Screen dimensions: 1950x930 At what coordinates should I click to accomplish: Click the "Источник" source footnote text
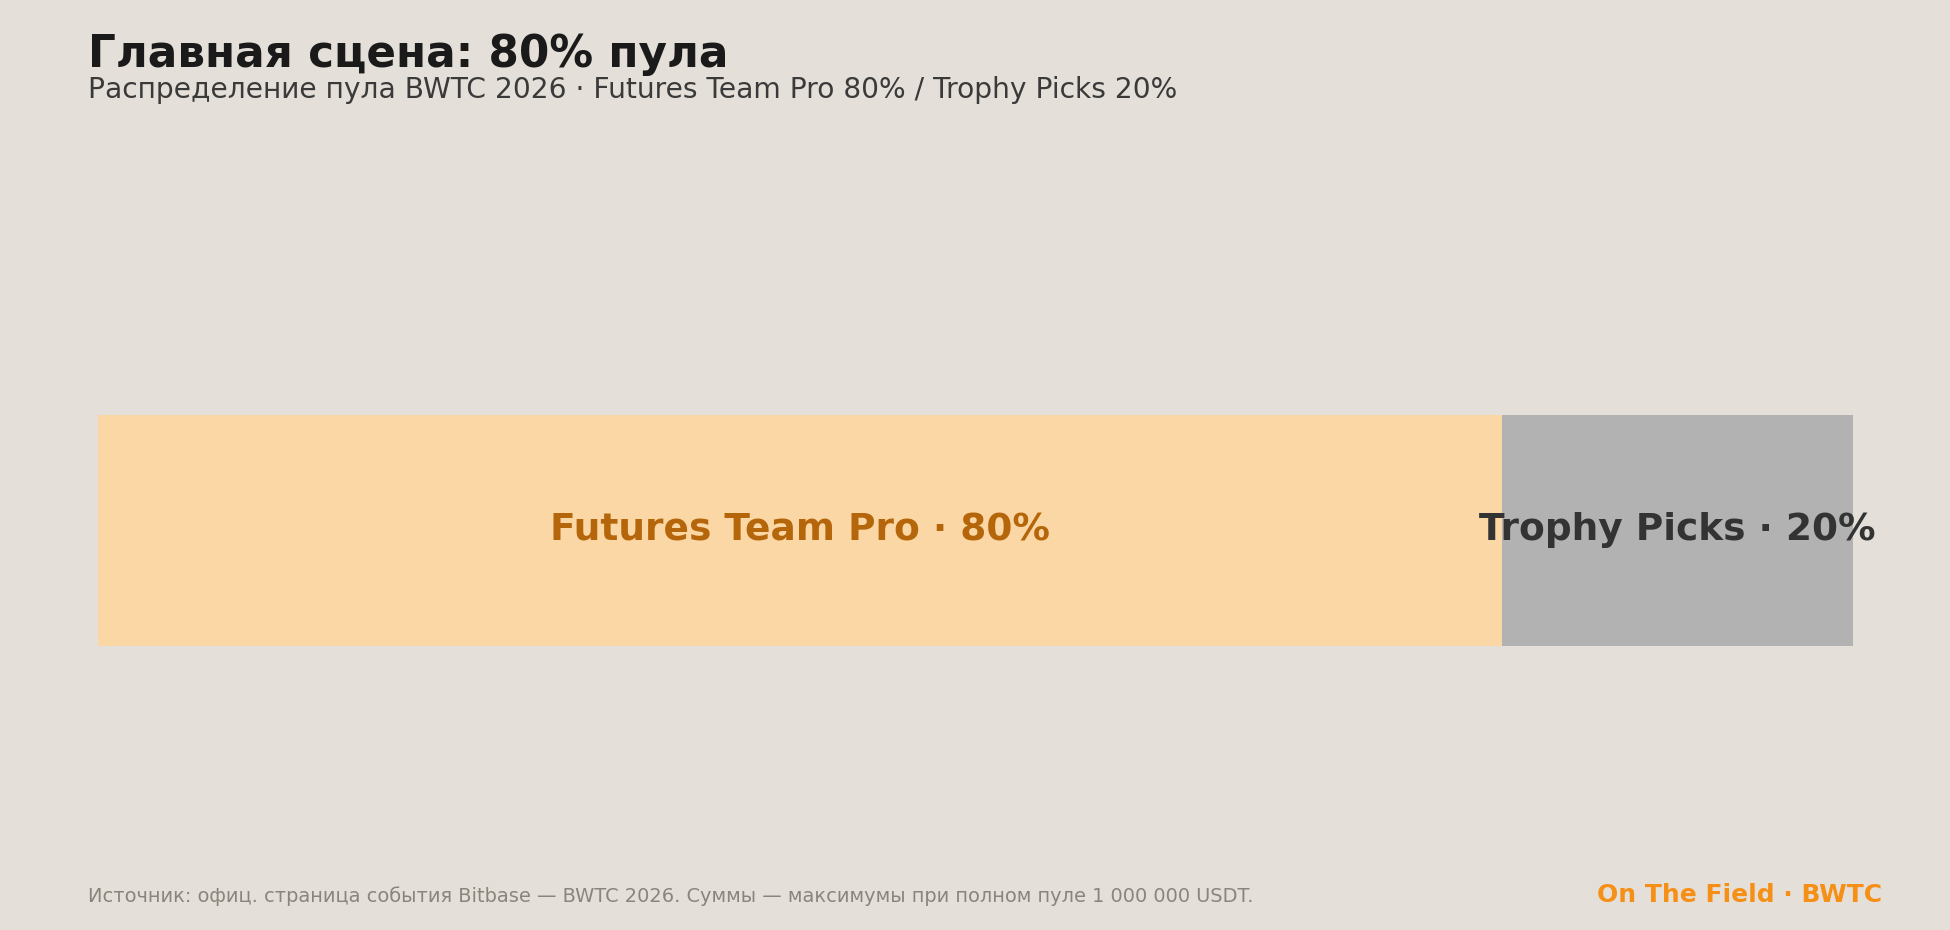pos(670,896)
